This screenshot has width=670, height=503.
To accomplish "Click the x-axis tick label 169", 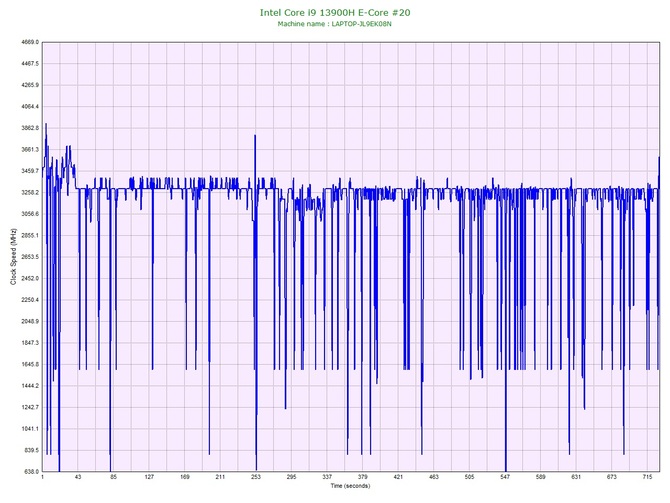I will [185, 477].
